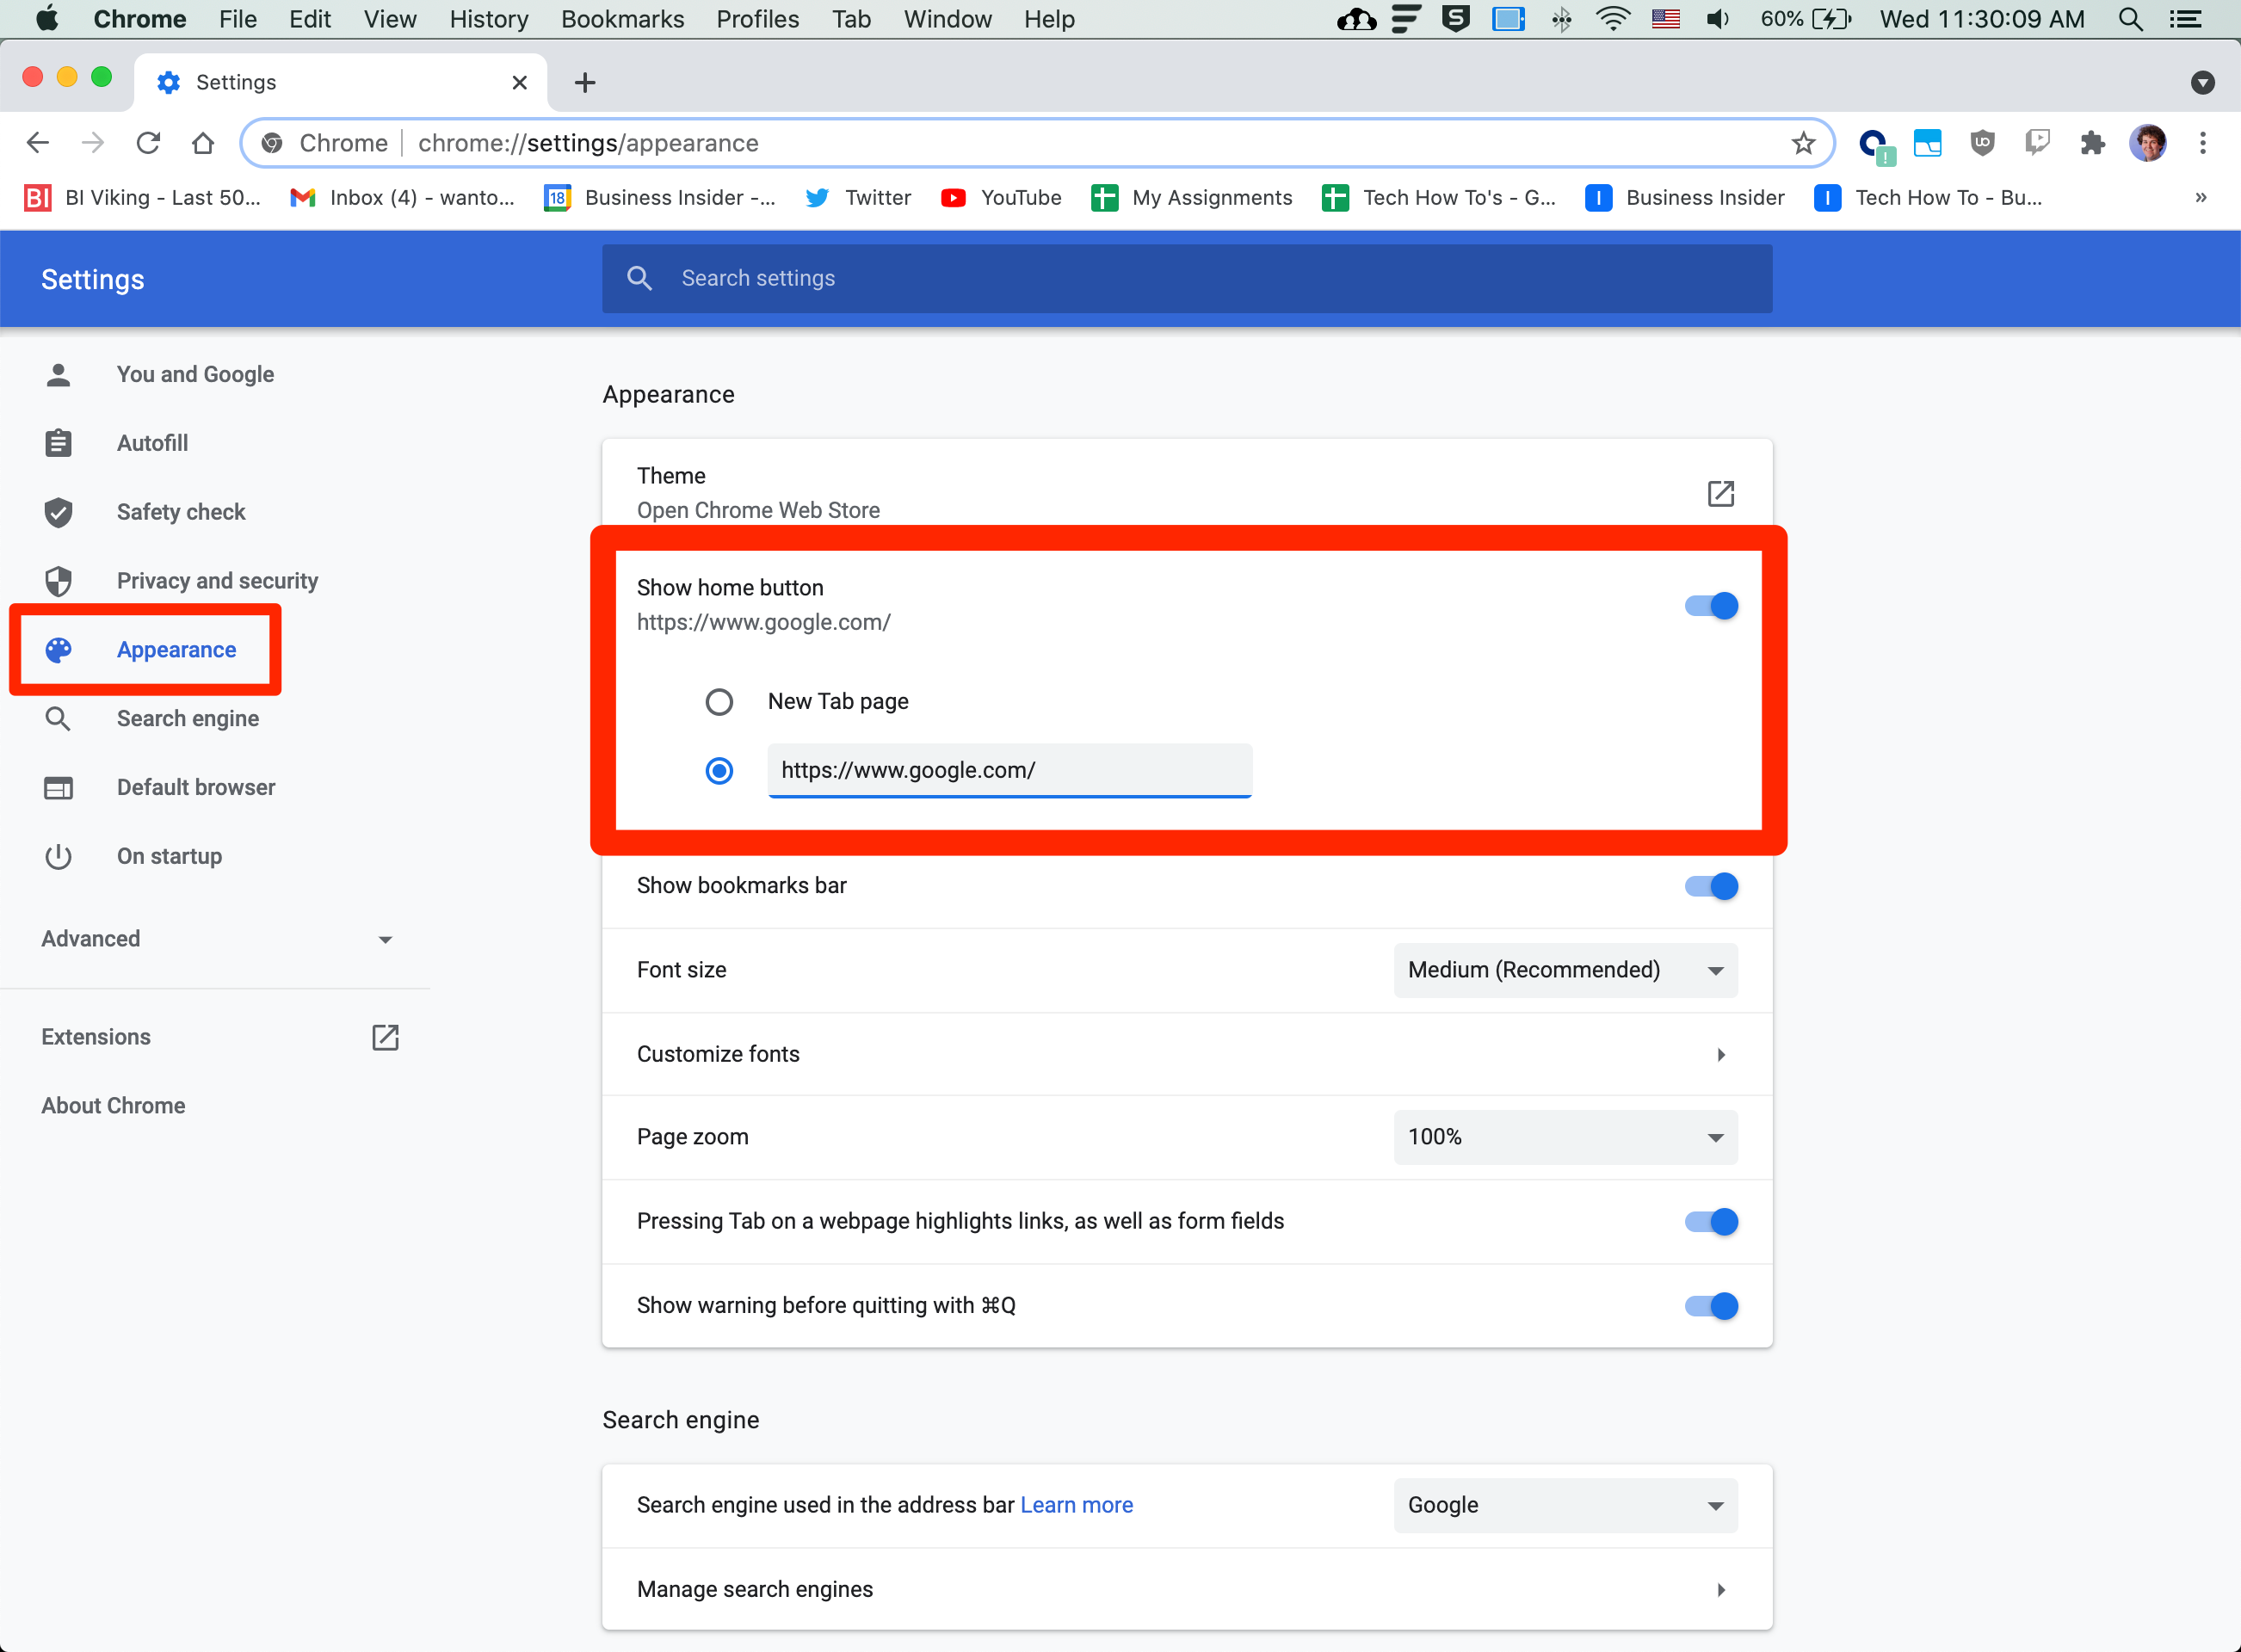Select the Settings tab
The width and height of the screenshot is (2241, 1652).
pyautogui.click(x=341, y=83)
